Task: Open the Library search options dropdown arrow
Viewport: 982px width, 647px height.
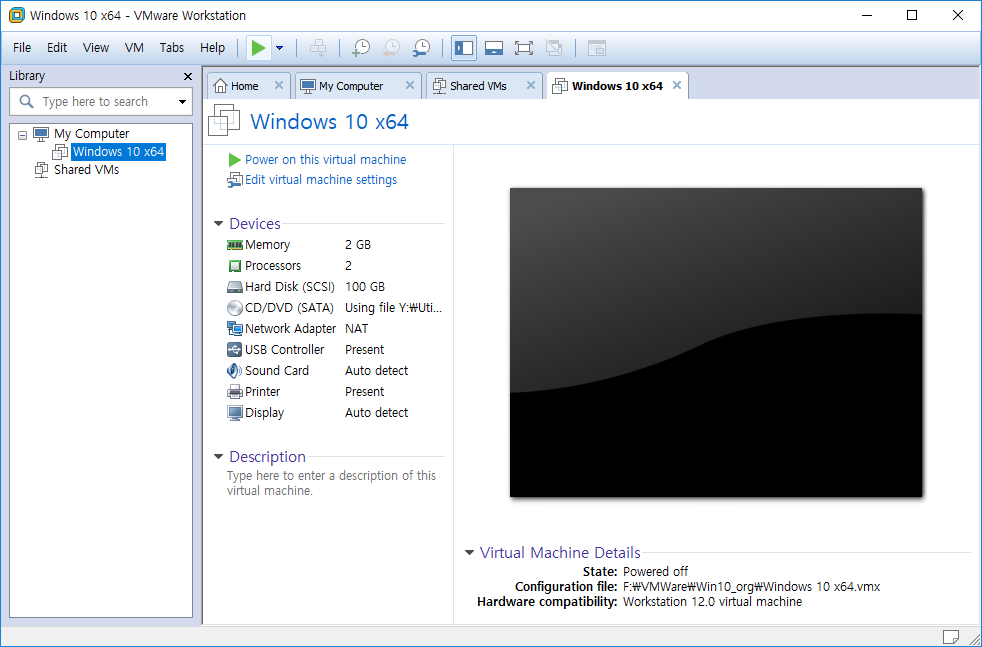Action: [182, 102]
